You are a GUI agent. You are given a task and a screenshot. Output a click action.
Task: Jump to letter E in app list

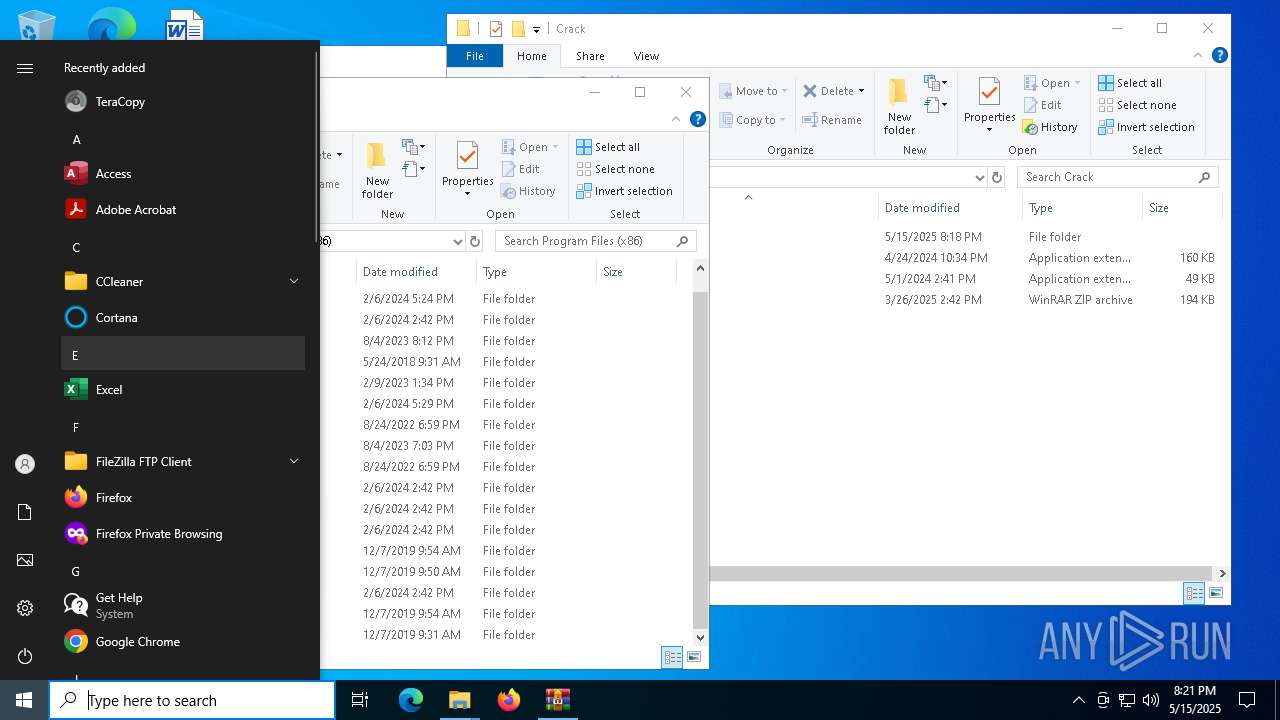[x=183, y=355]
